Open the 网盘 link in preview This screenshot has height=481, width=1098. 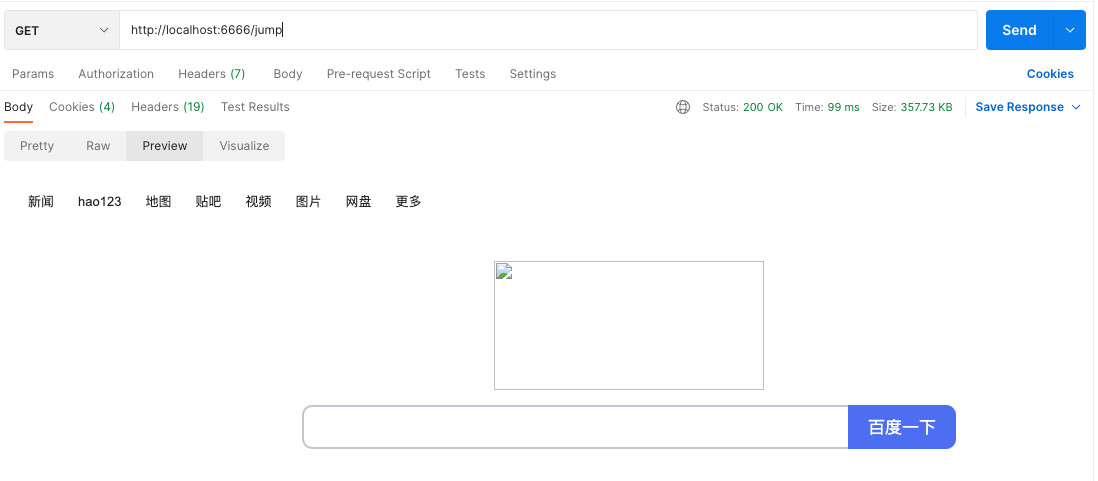click(359, 202)
